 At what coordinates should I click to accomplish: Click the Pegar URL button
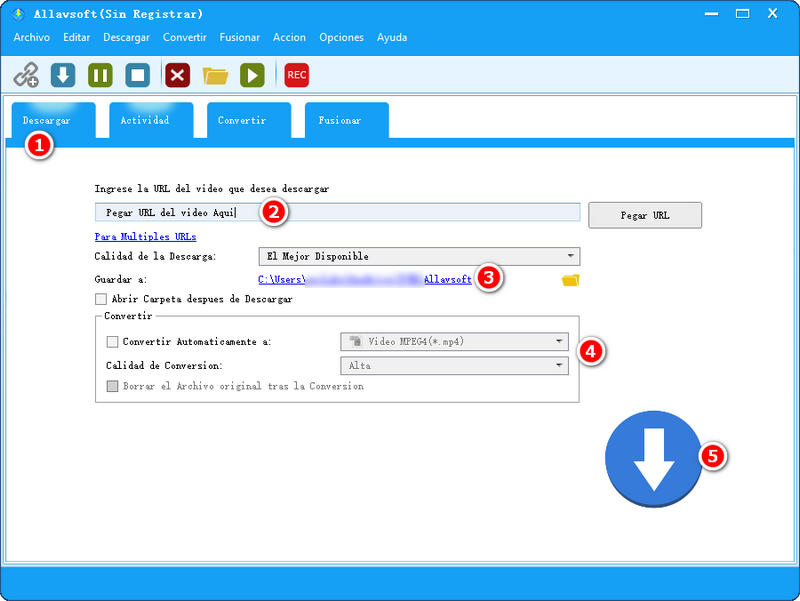click(x=645, y=215)
